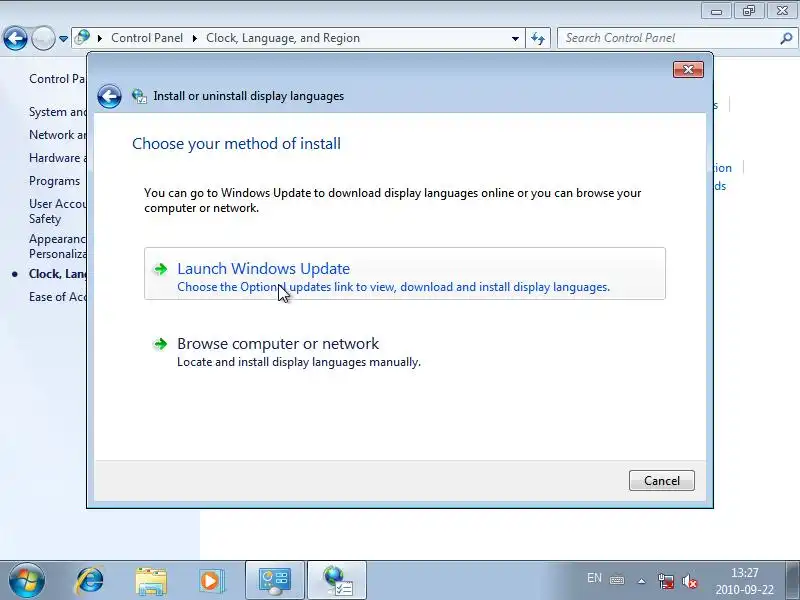This screenshot has width=800, height=600.
Task: Switch to the display languages taskbar button
Action: click(337, 581)
